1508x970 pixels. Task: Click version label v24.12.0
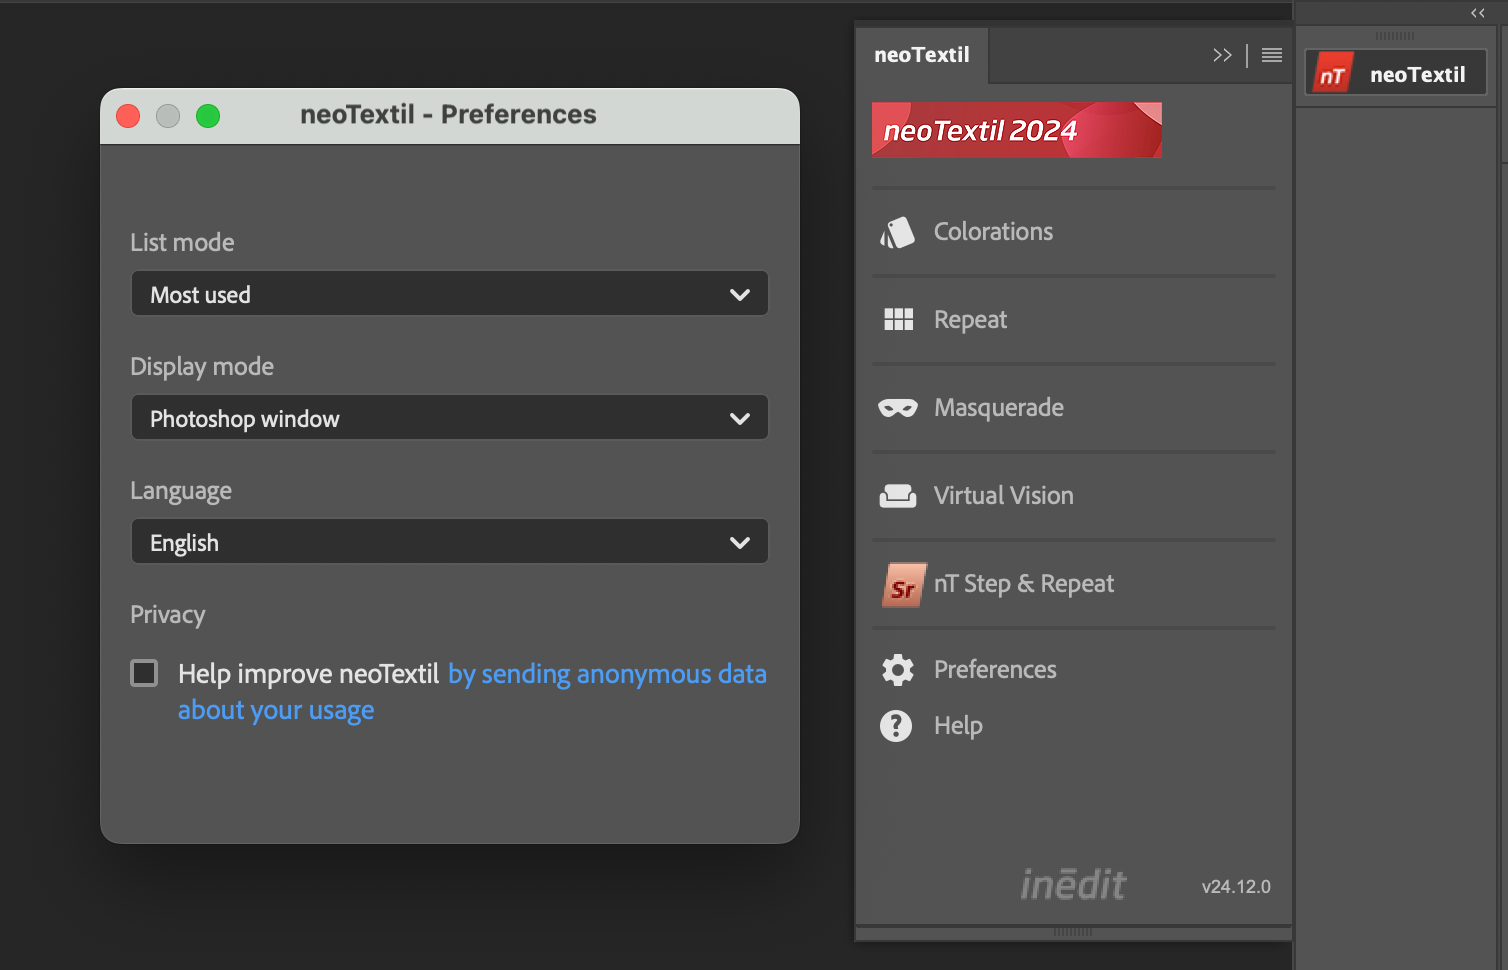pyautogui.click(x=1236, y=887)
